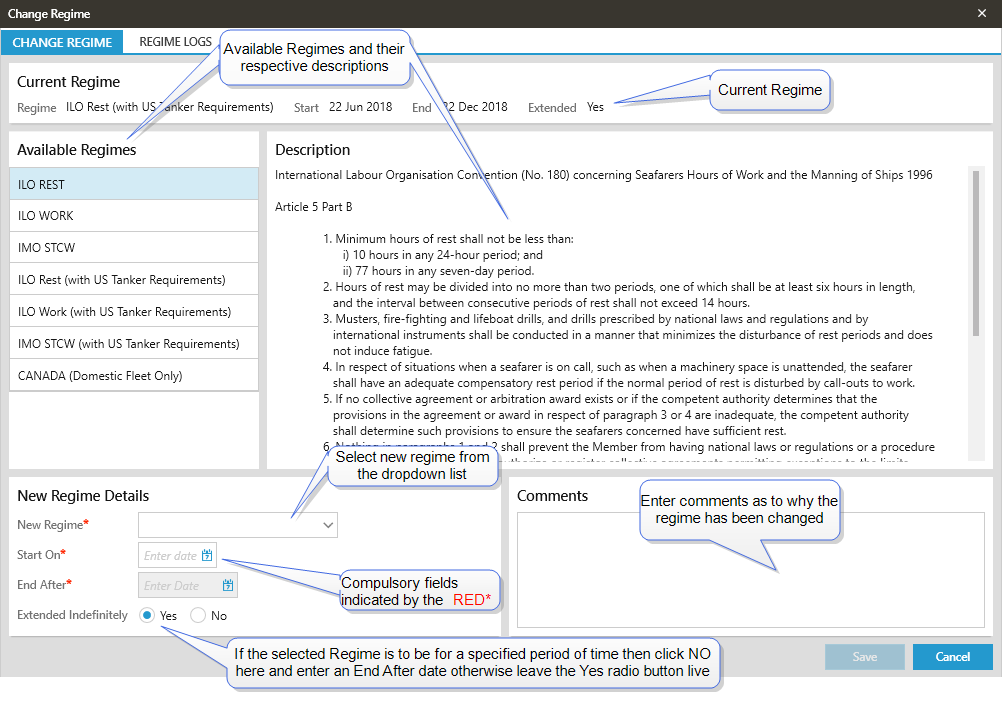Select ILO Rest with US Tanker Requirements

point(134,280)
